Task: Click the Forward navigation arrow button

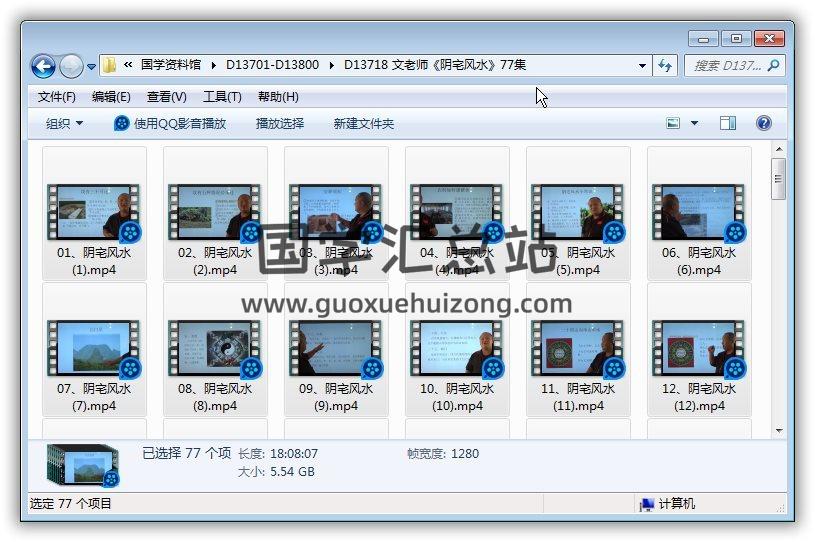Action: [71, 67]
